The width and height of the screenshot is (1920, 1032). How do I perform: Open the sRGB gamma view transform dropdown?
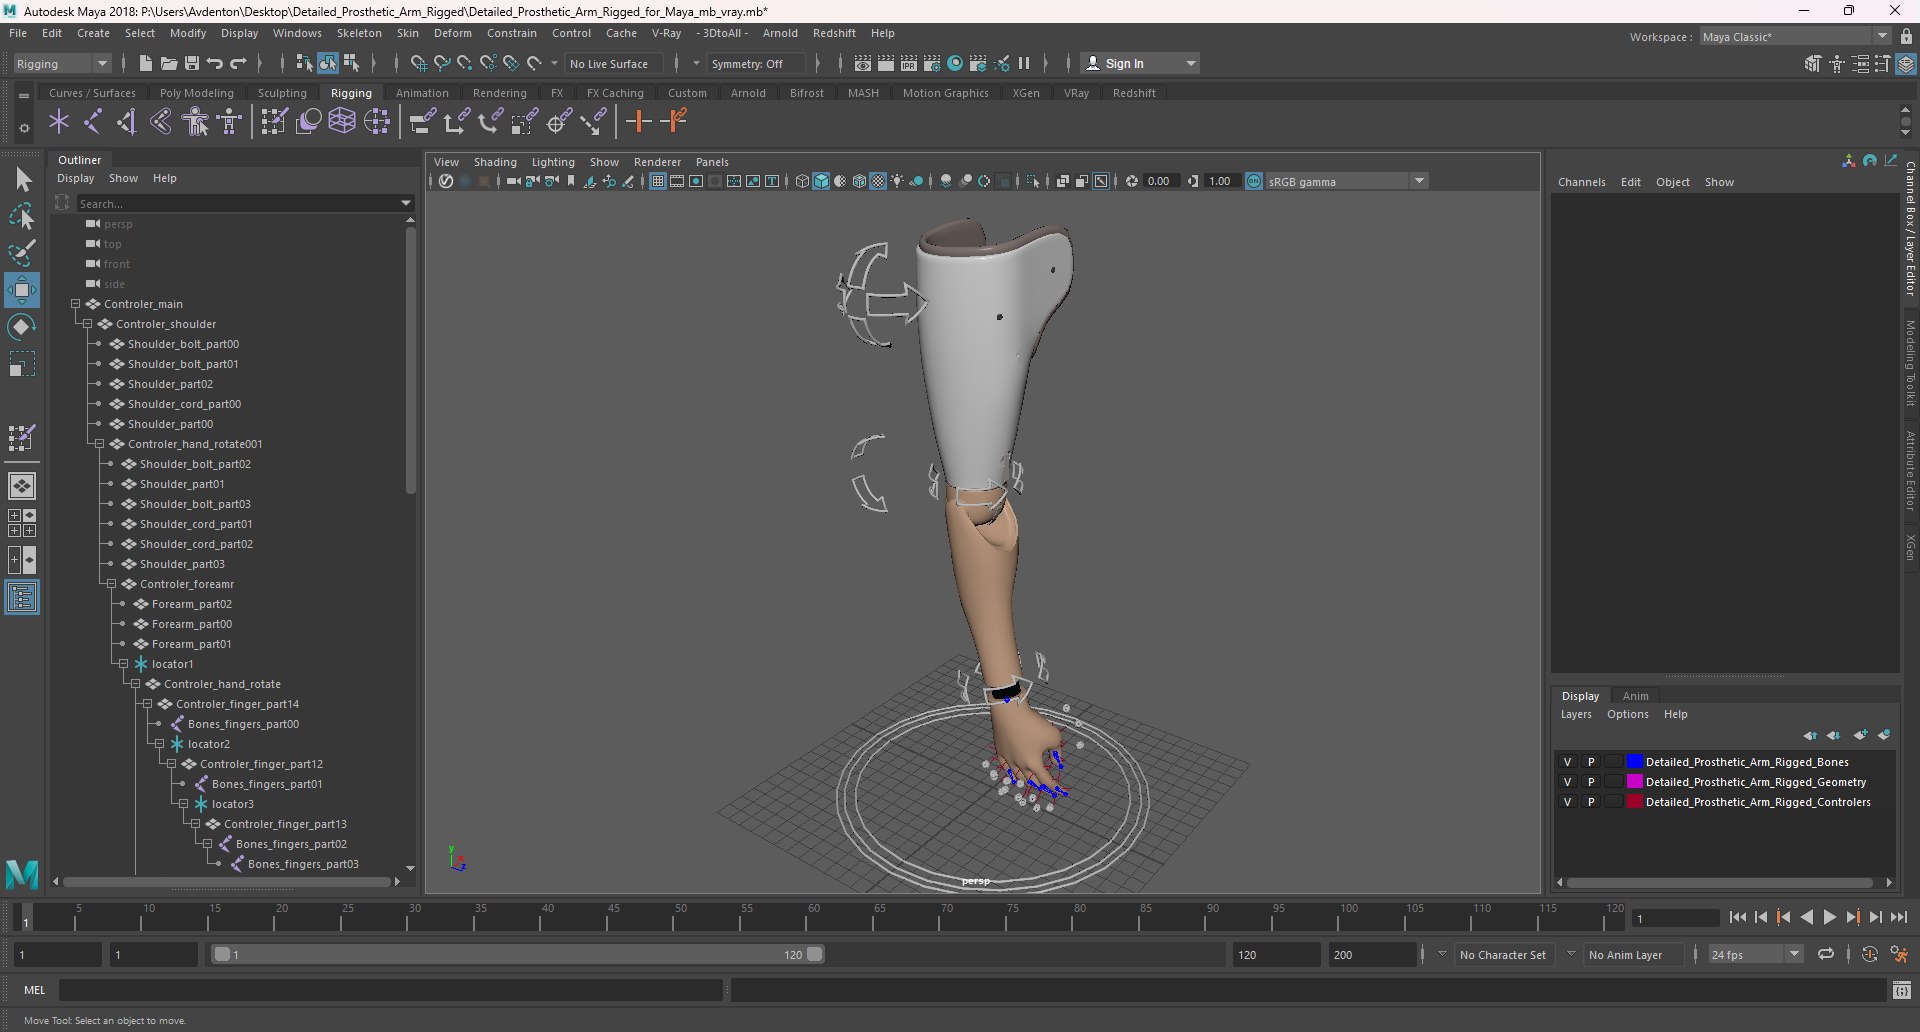[1346, 181]
